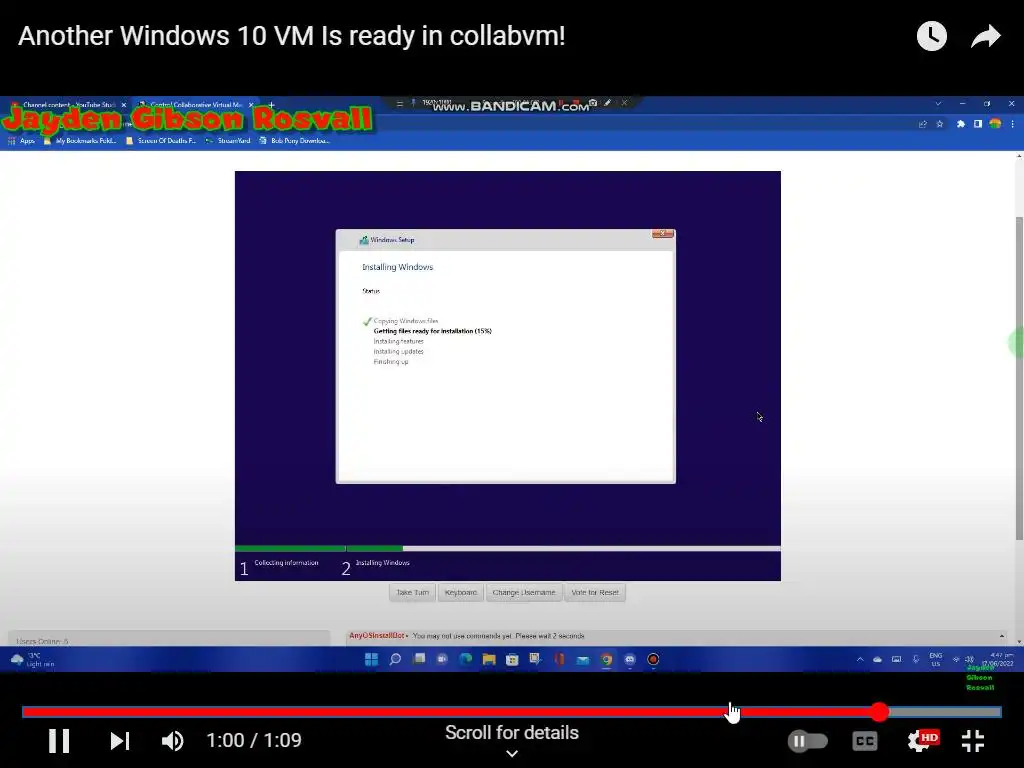Image resolution: width=1024 pixels, height=768 pixels.
Task: Select the Control Collaborative Virtual Machine tab
Action: [195, 104]
